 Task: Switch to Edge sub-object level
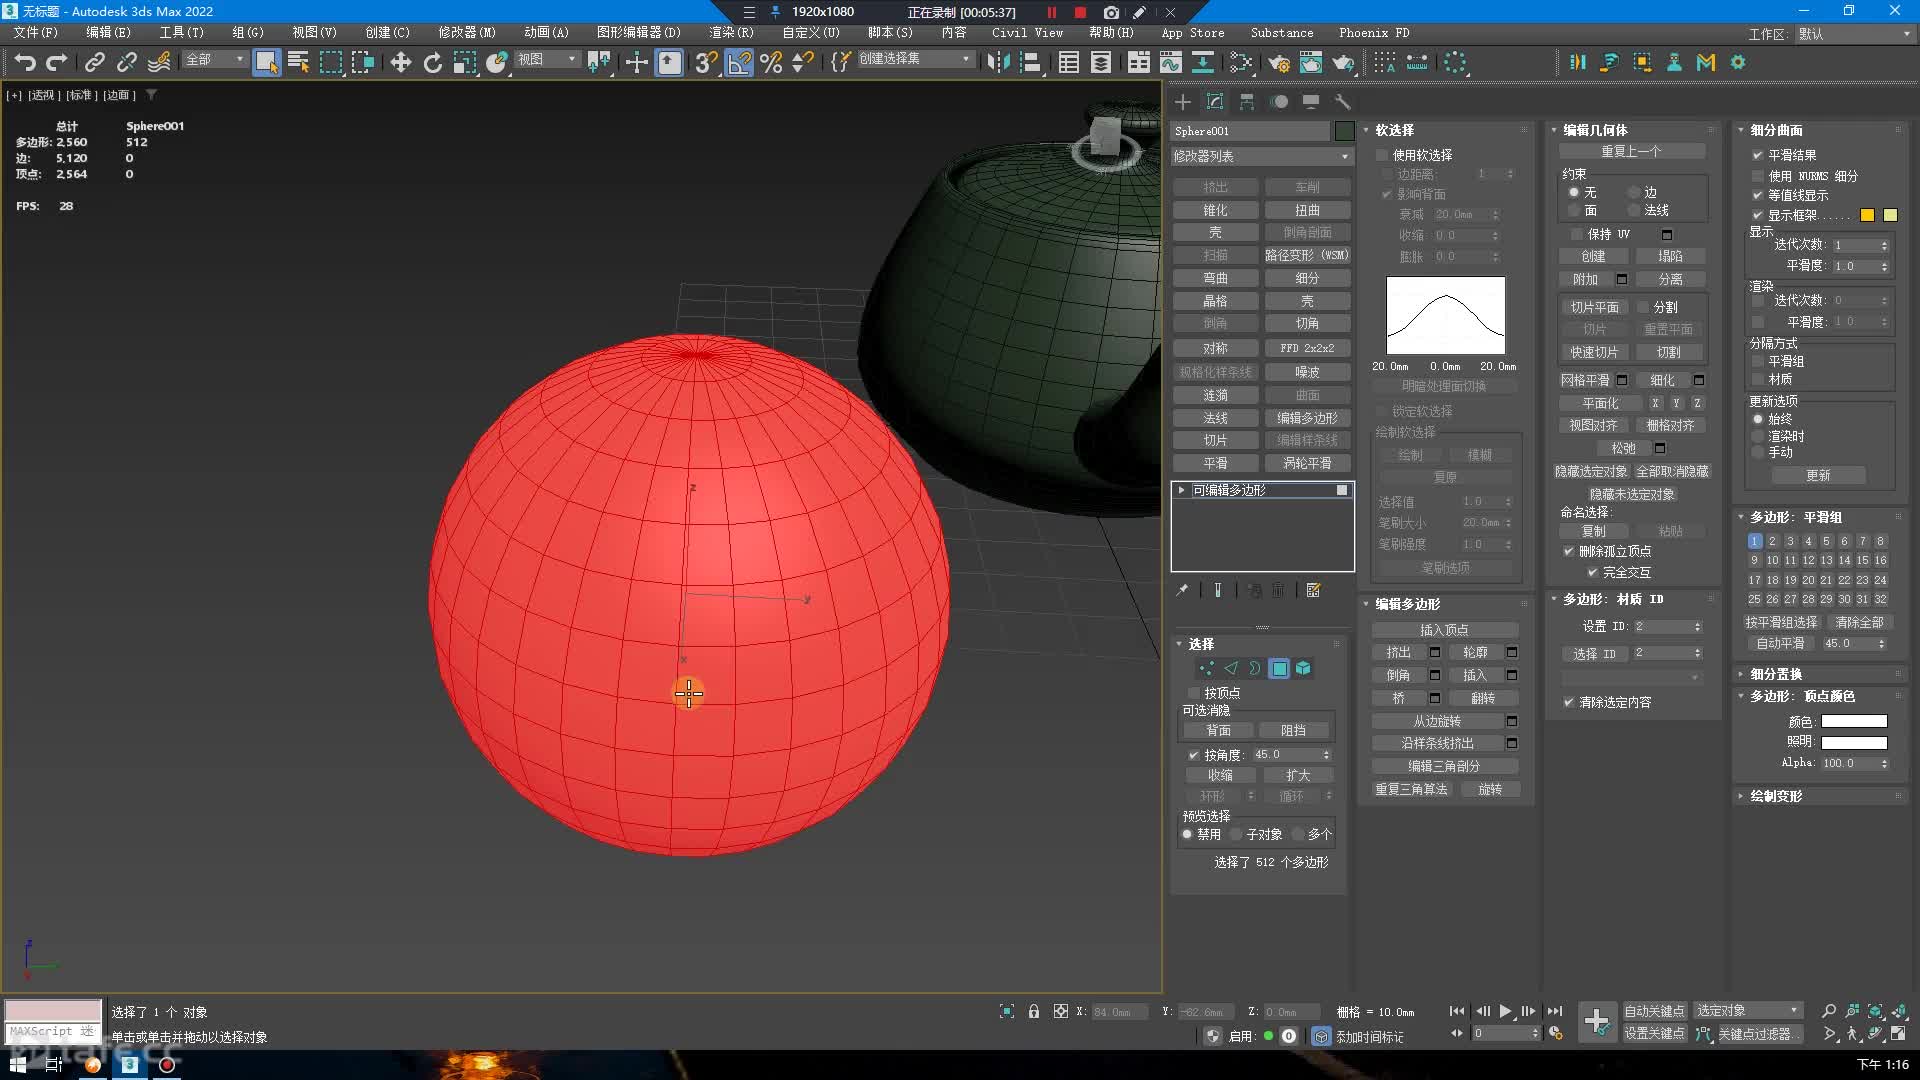click(1231, 668)
